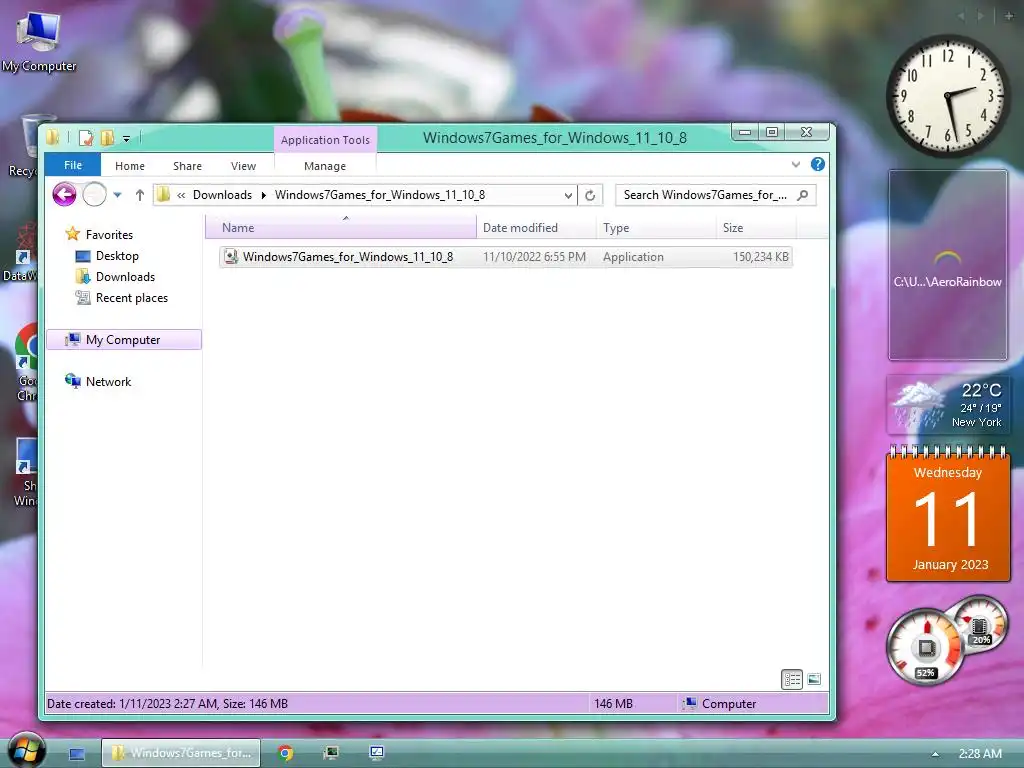The height and width of the screenshot is (768, 1024).
Task: Switch to the Home ribbon tab
Action: pos(129,166)
